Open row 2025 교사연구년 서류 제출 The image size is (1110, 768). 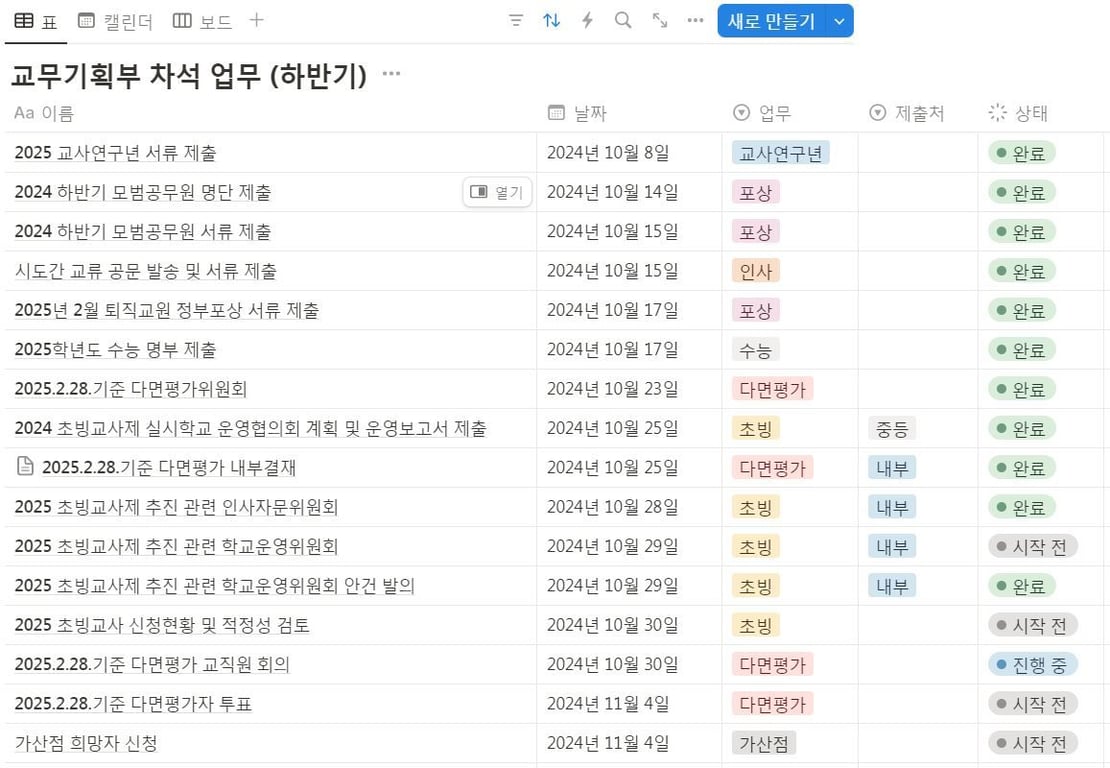(x=115, y=153)
